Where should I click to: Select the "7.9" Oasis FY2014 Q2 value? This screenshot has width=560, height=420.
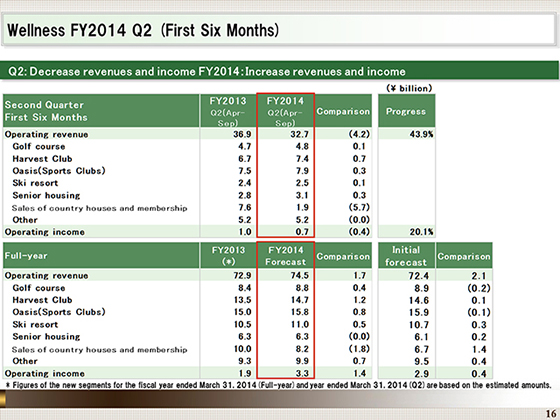pyautogui.click(x=302, y=171)
